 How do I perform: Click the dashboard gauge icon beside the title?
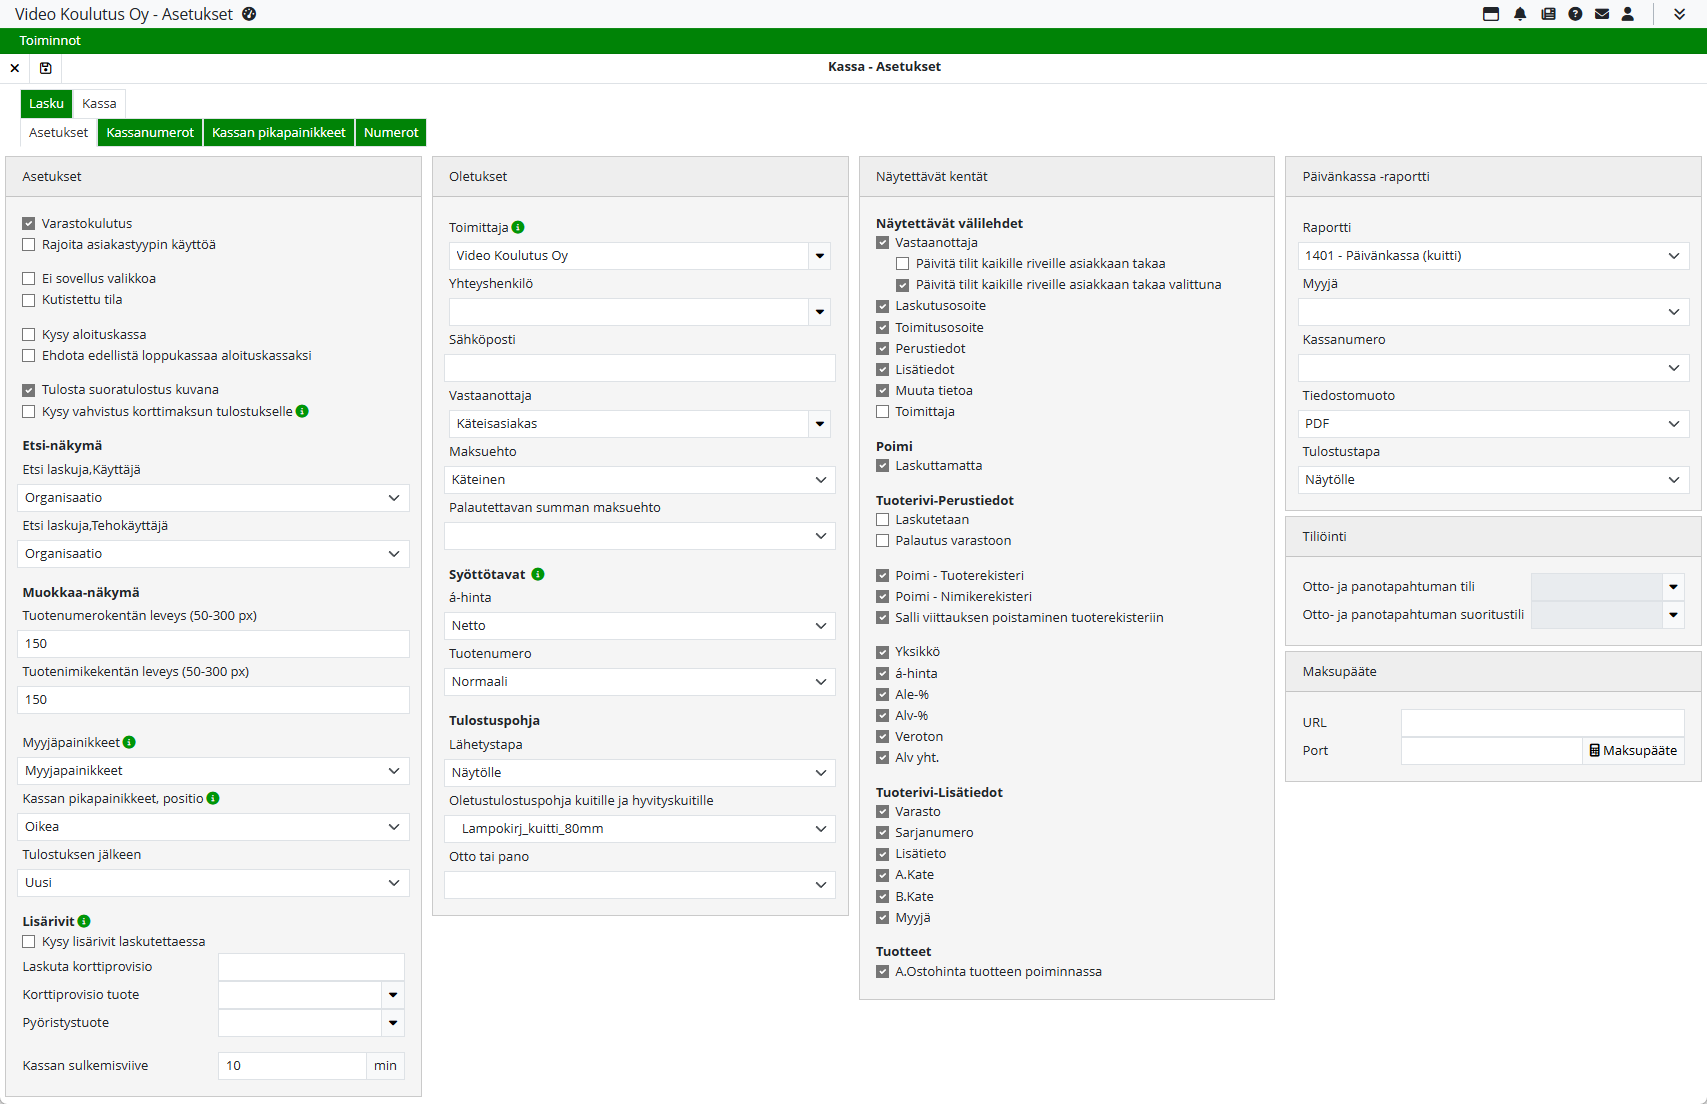(249, 14)
